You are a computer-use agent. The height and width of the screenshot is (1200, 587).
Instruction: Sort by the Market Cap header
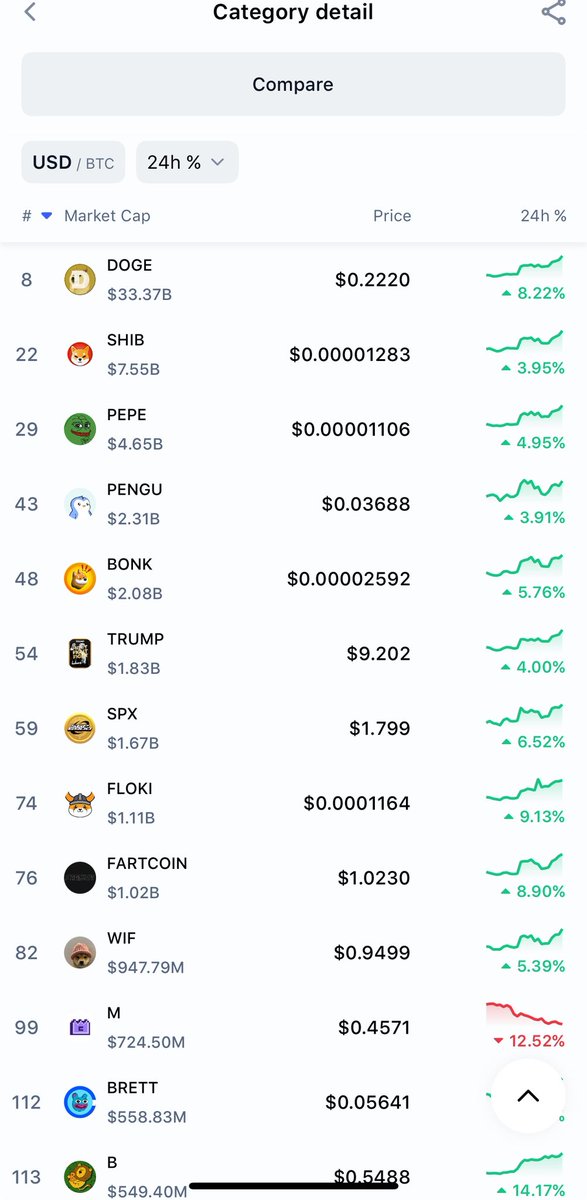tap(107, 216)
